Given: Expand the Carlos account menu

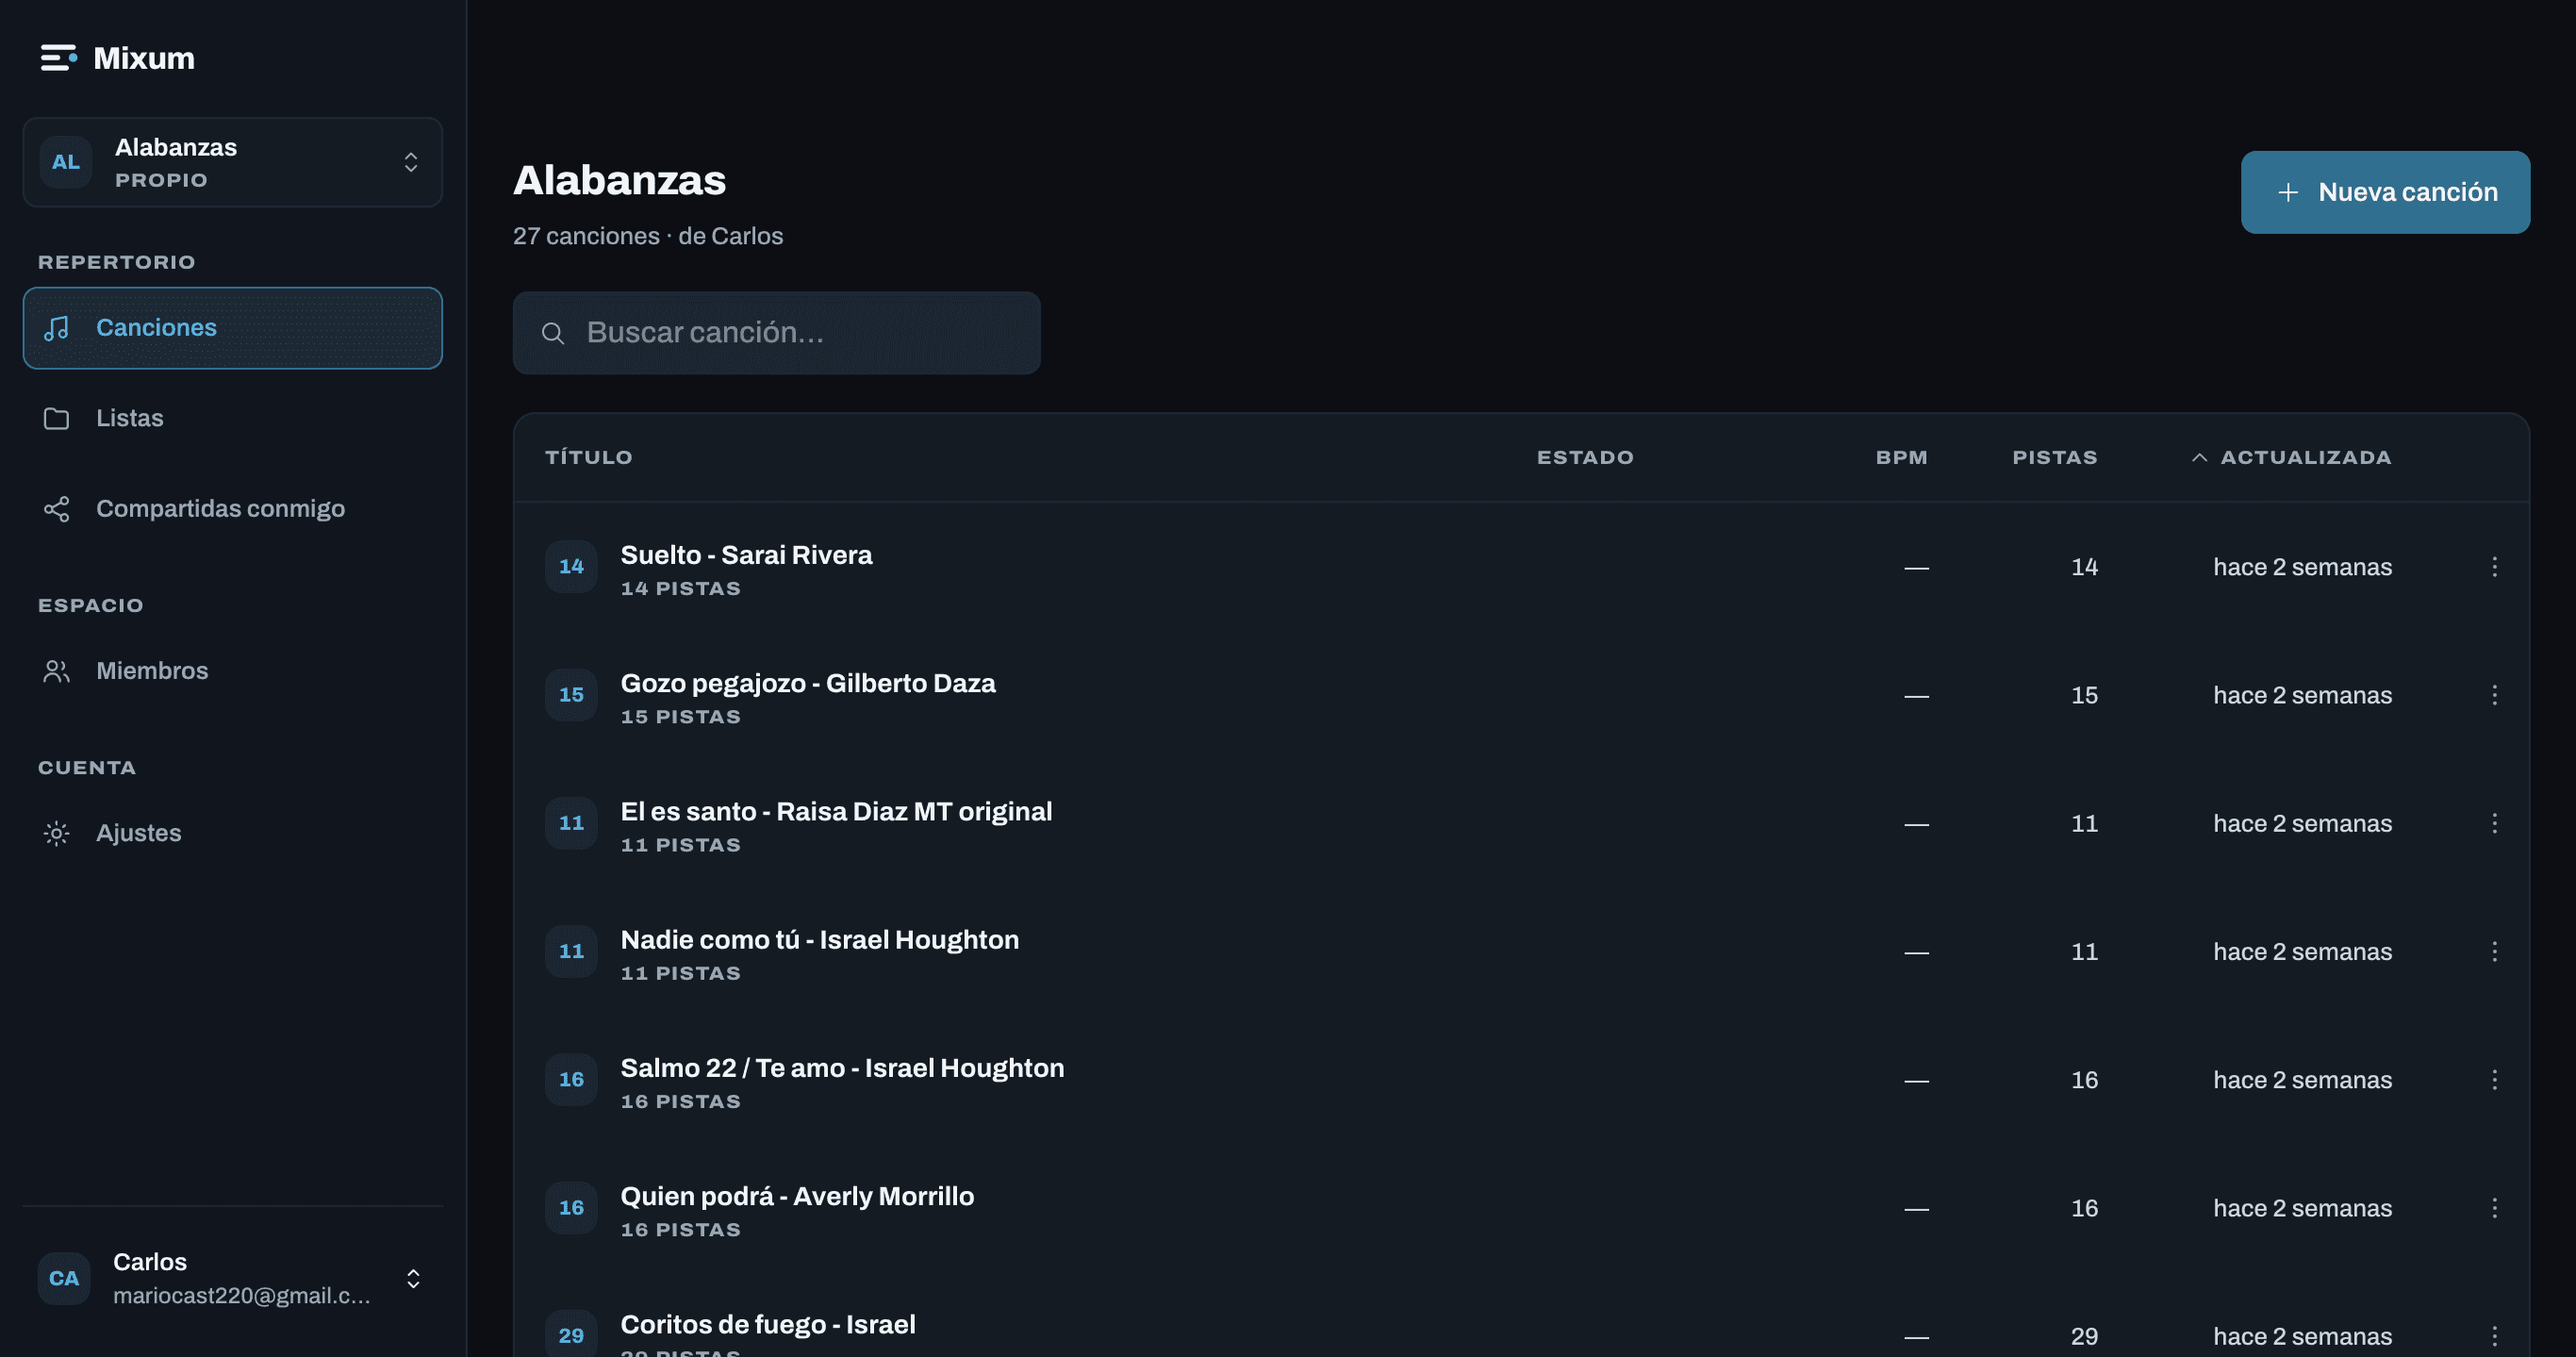Looking at the screenshot, I should (x=232, y=1278).
